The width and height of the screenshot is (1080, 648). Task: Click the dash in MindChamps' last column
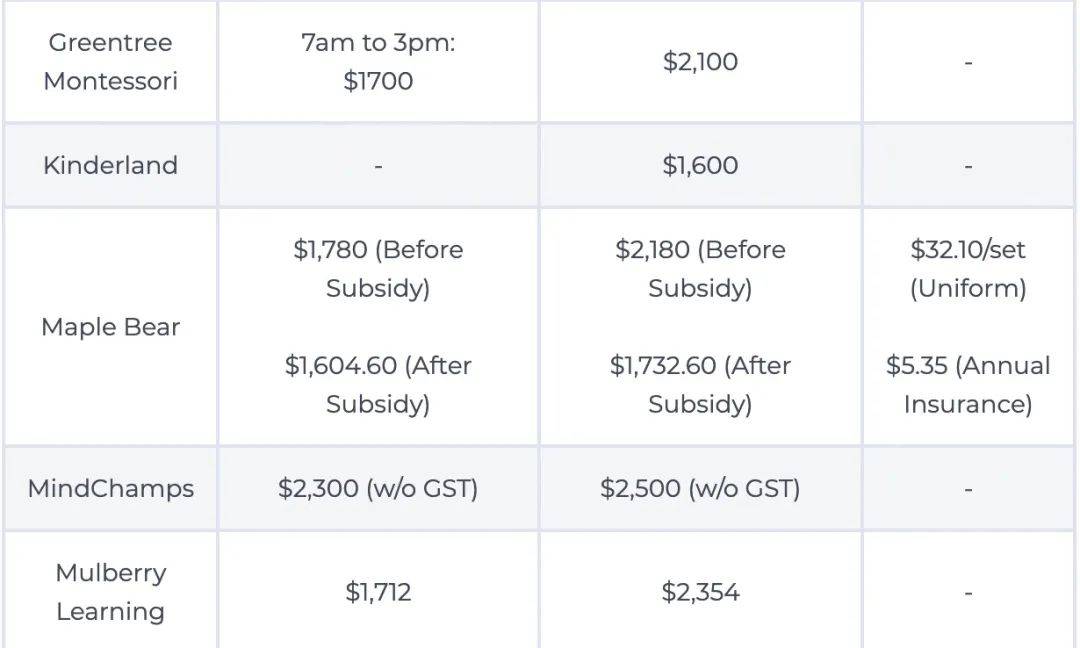click(x=968, y=490)
